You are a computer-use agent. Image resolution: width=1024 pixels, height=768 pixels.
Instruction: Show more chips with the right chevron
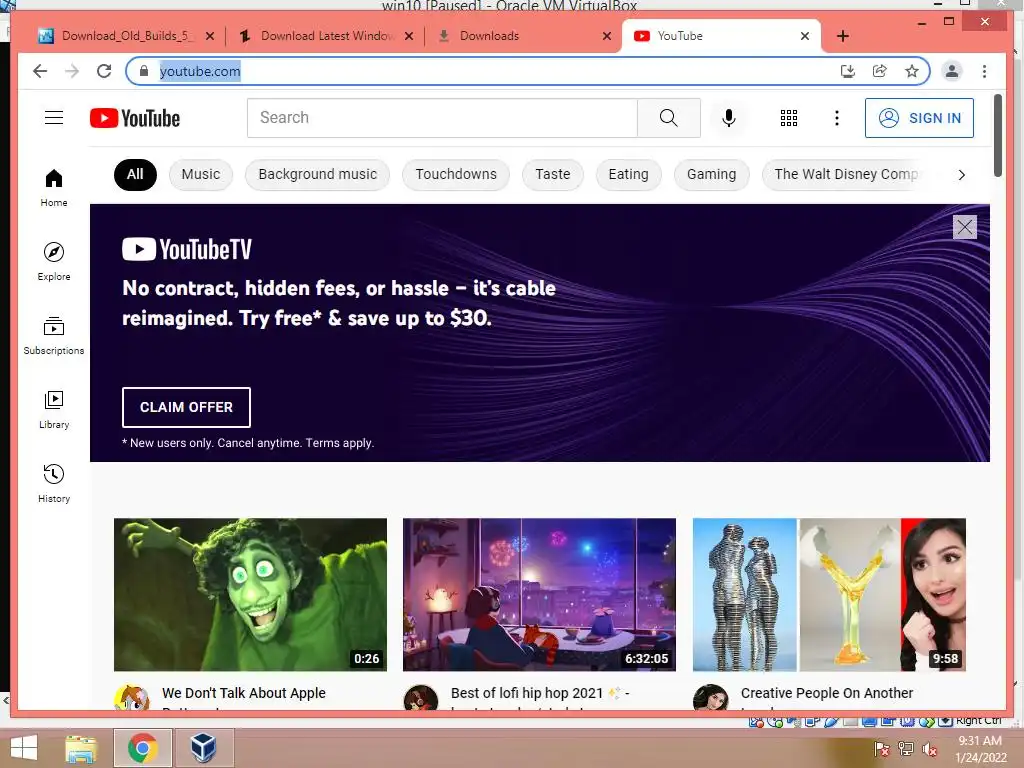[x=961, y=174]
